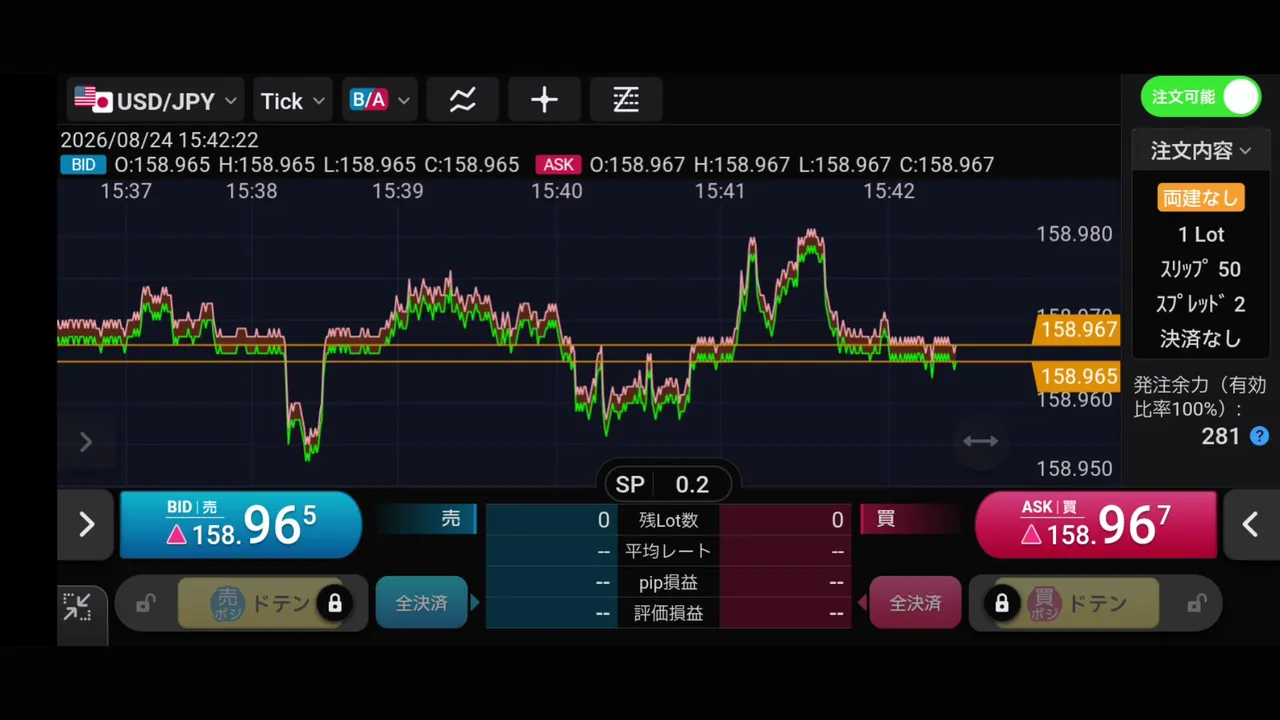Screen dimensions: 1280x720
Task: Click the 158.967 ASK price label
Action: (x=1076, y=329)
